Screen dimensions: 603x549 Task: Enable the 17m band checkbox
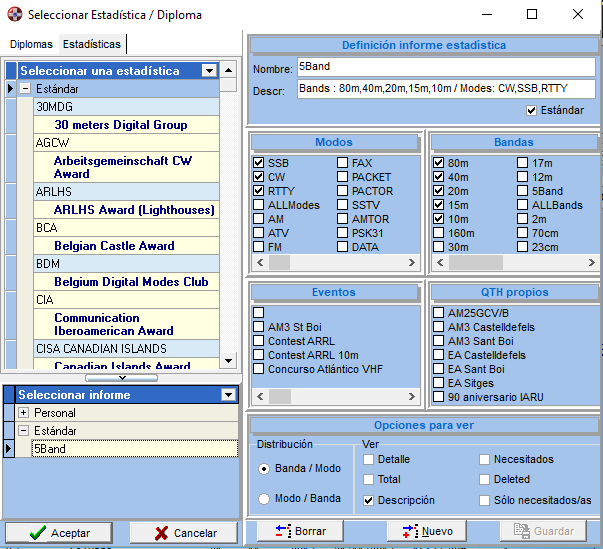click(523, 163)
